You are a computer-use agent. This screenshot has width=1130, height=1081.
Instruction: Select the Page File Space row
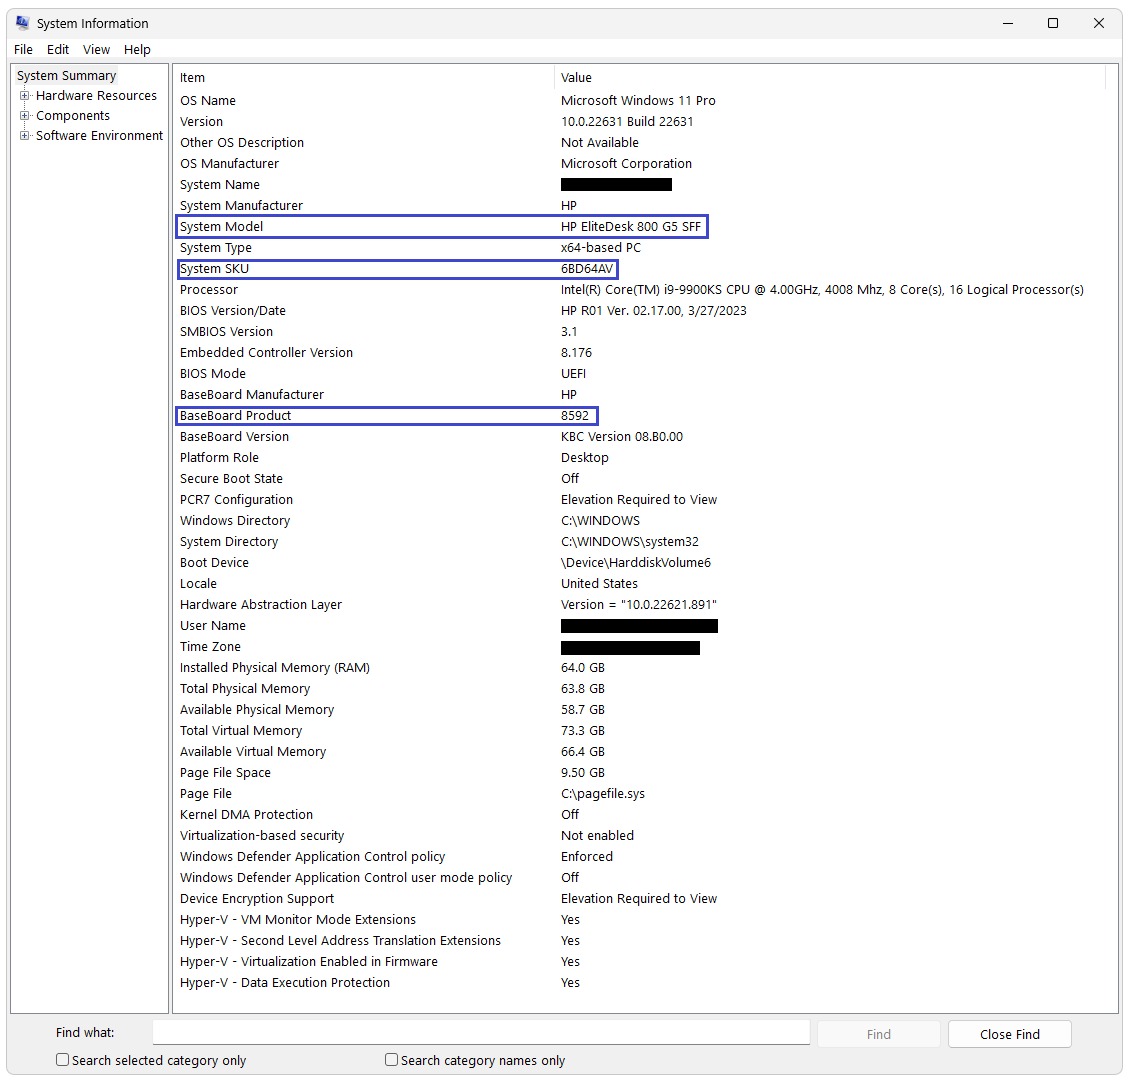tap(639, 773)
